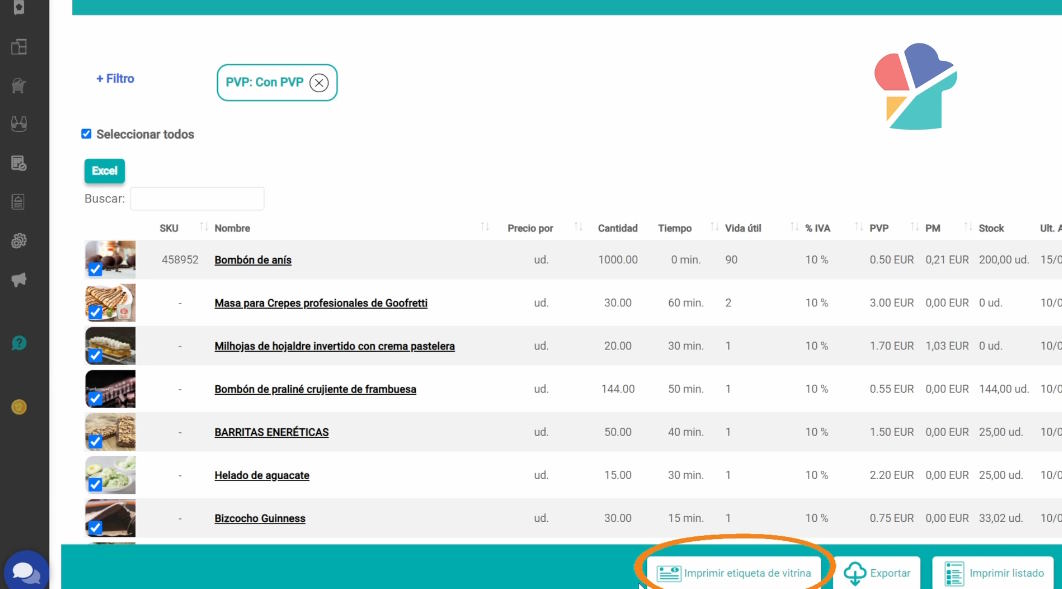Click the PVP: Con PVP filter chip
The width and height of the screenshot is (1062, 589).
276,83
